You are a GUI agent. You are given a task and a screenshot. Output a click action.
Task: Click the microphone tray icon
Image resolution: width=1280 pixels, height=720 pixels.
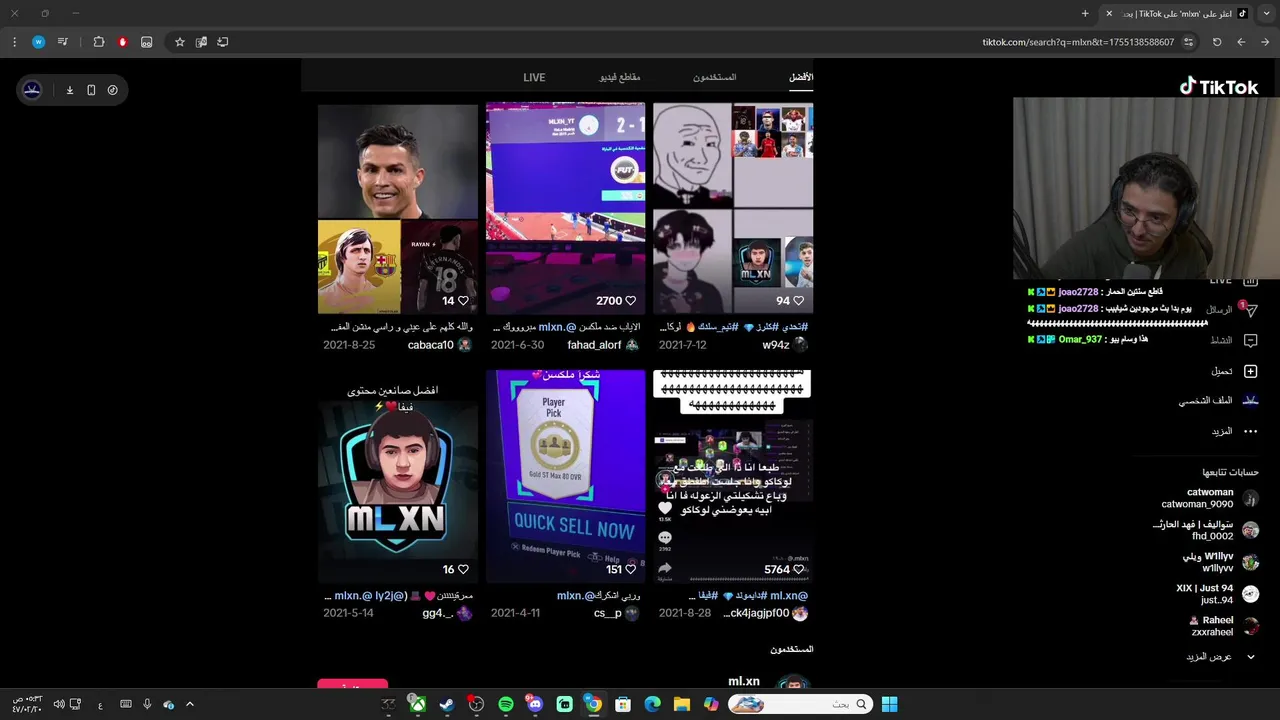pos(147,704)
